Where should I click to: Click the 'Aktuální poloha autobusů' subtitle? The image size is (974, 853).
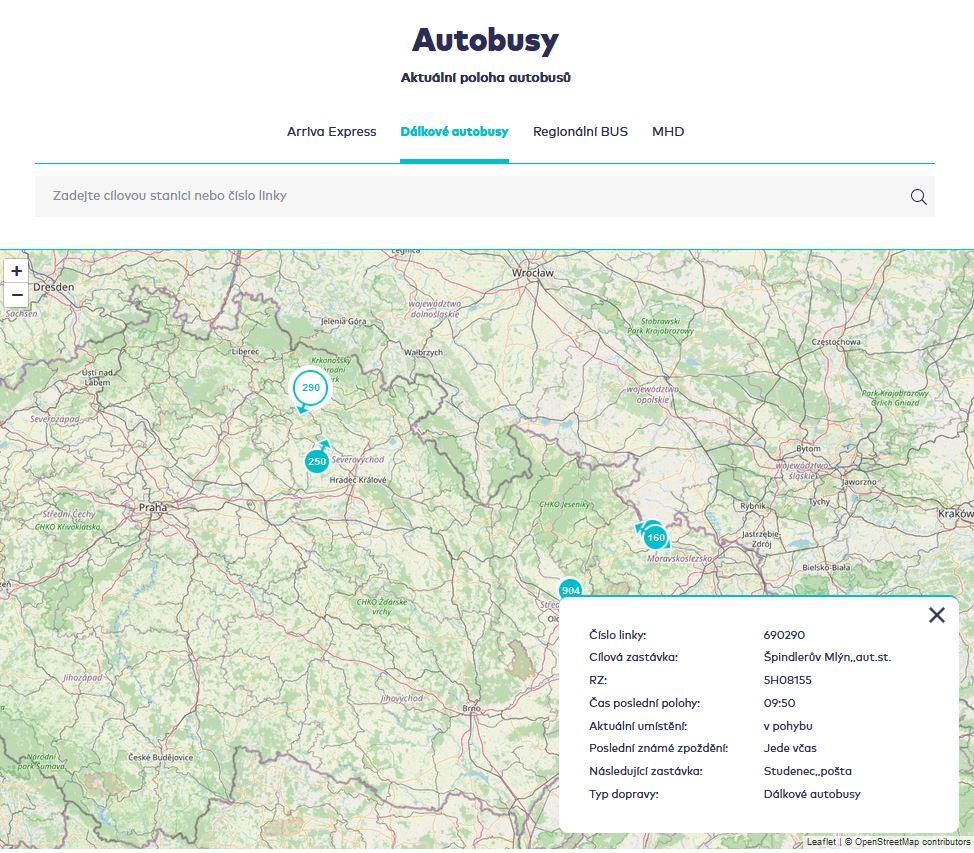[x=485, y=78]
